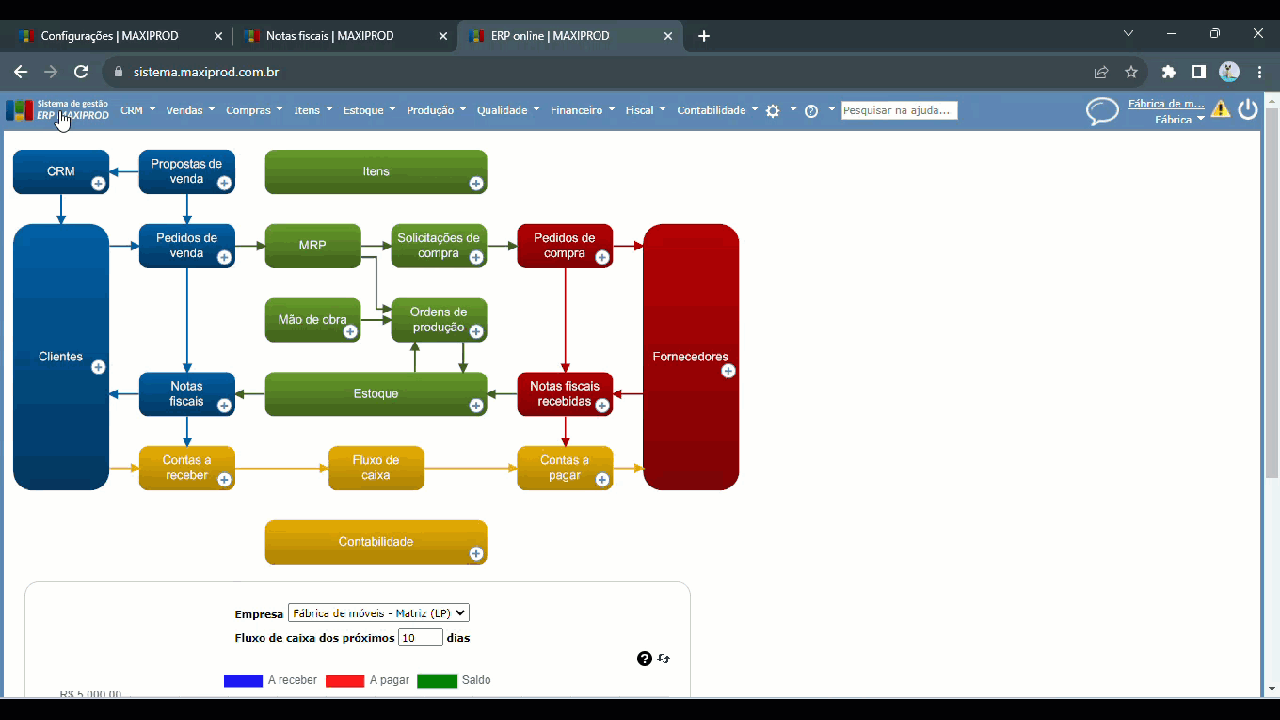Image resolution: width=1280 pixels, height=720 pixels.
Task: Click the ERP MAXIPROD home logo
Action: click(58, 110)
